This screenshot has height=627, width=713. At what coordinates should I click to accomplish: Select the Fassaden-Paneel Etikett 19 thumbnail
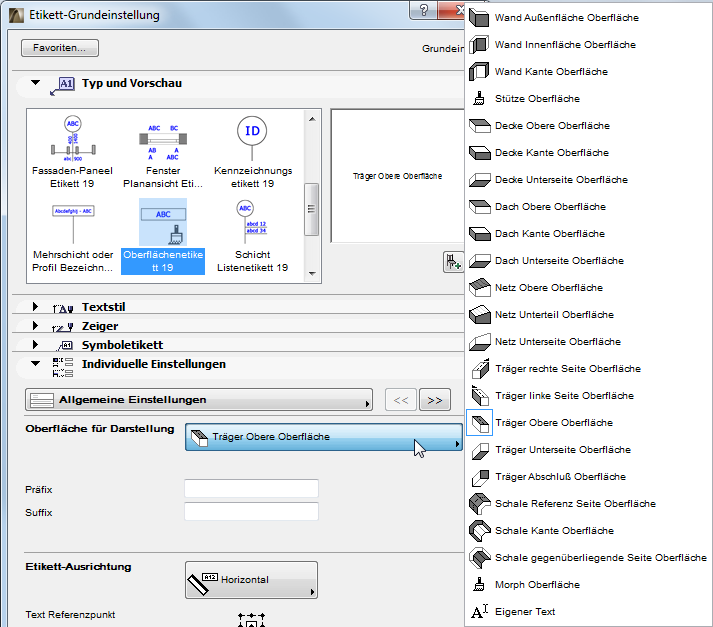(x=73, y=153)
